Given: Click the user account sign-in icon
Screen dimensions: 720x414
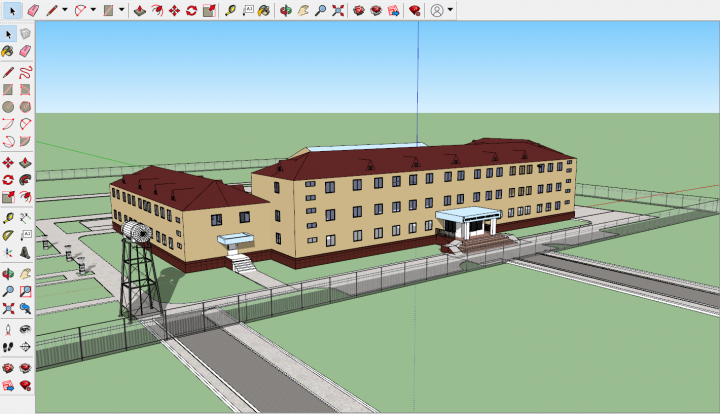Looking at the screenshot, I should [x=437, y=10].
